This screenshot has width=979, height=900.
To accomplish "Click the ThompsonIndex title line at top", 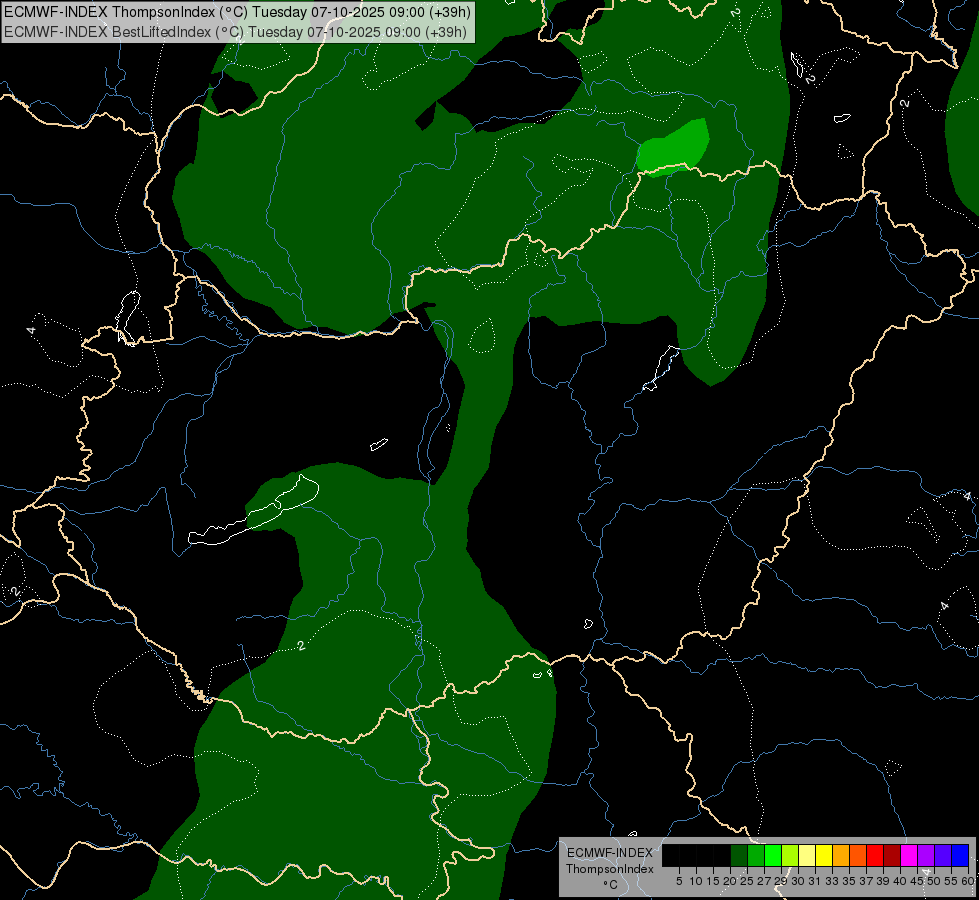I will point(237,12).
